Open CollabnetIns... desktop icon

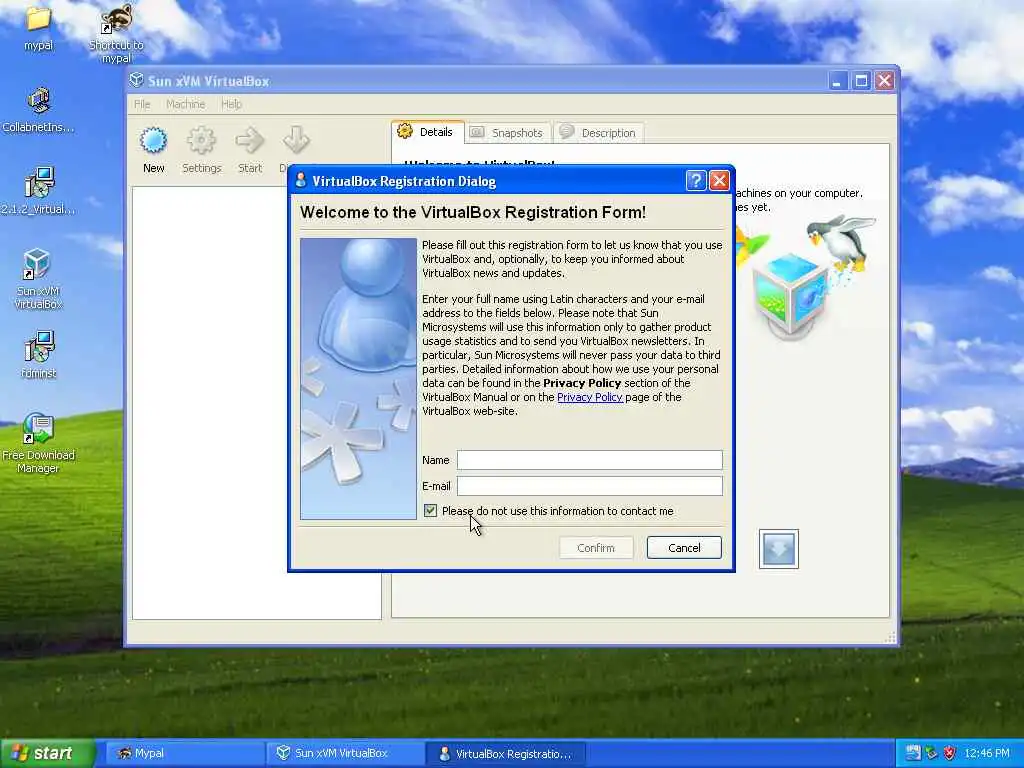pyautogui.click(x=38, y=110)
